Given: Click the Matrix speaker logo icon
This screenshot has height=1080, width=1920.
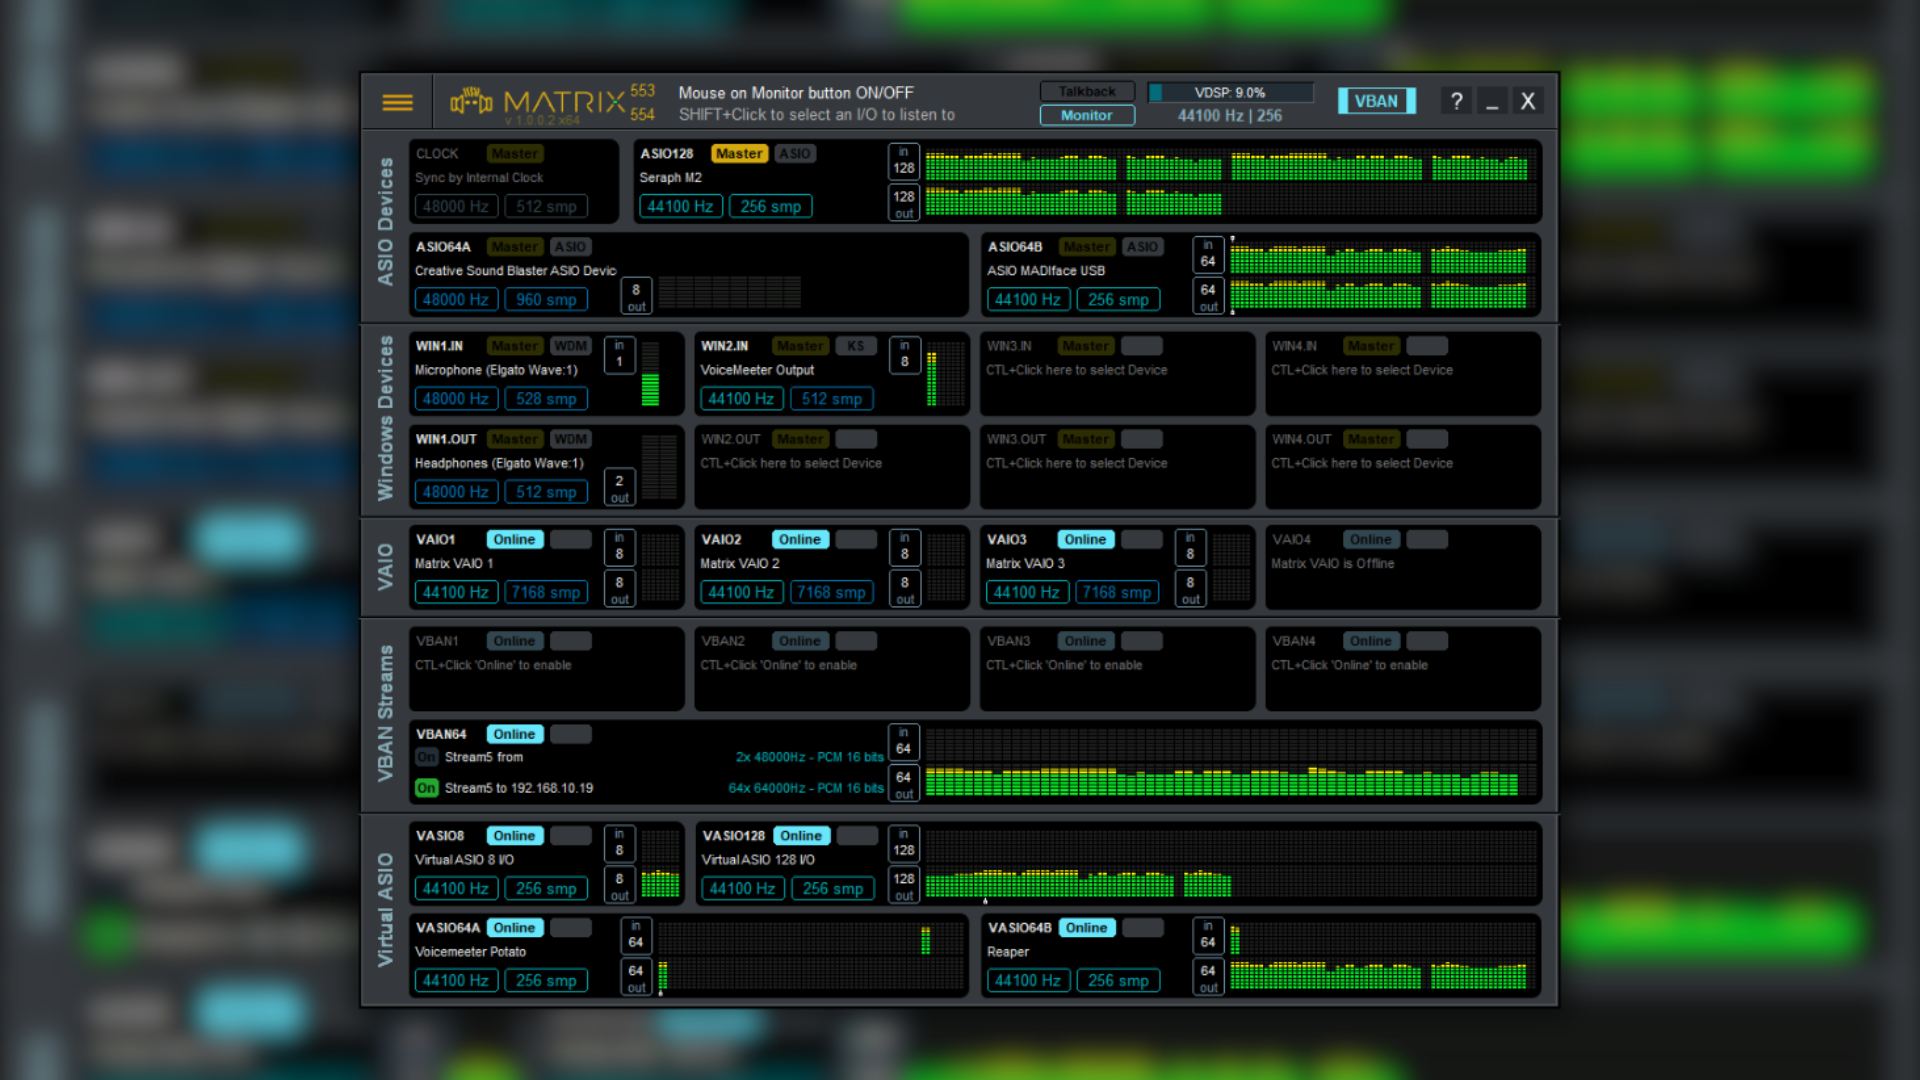Looking at the screenshot, I should click(471, 101).
